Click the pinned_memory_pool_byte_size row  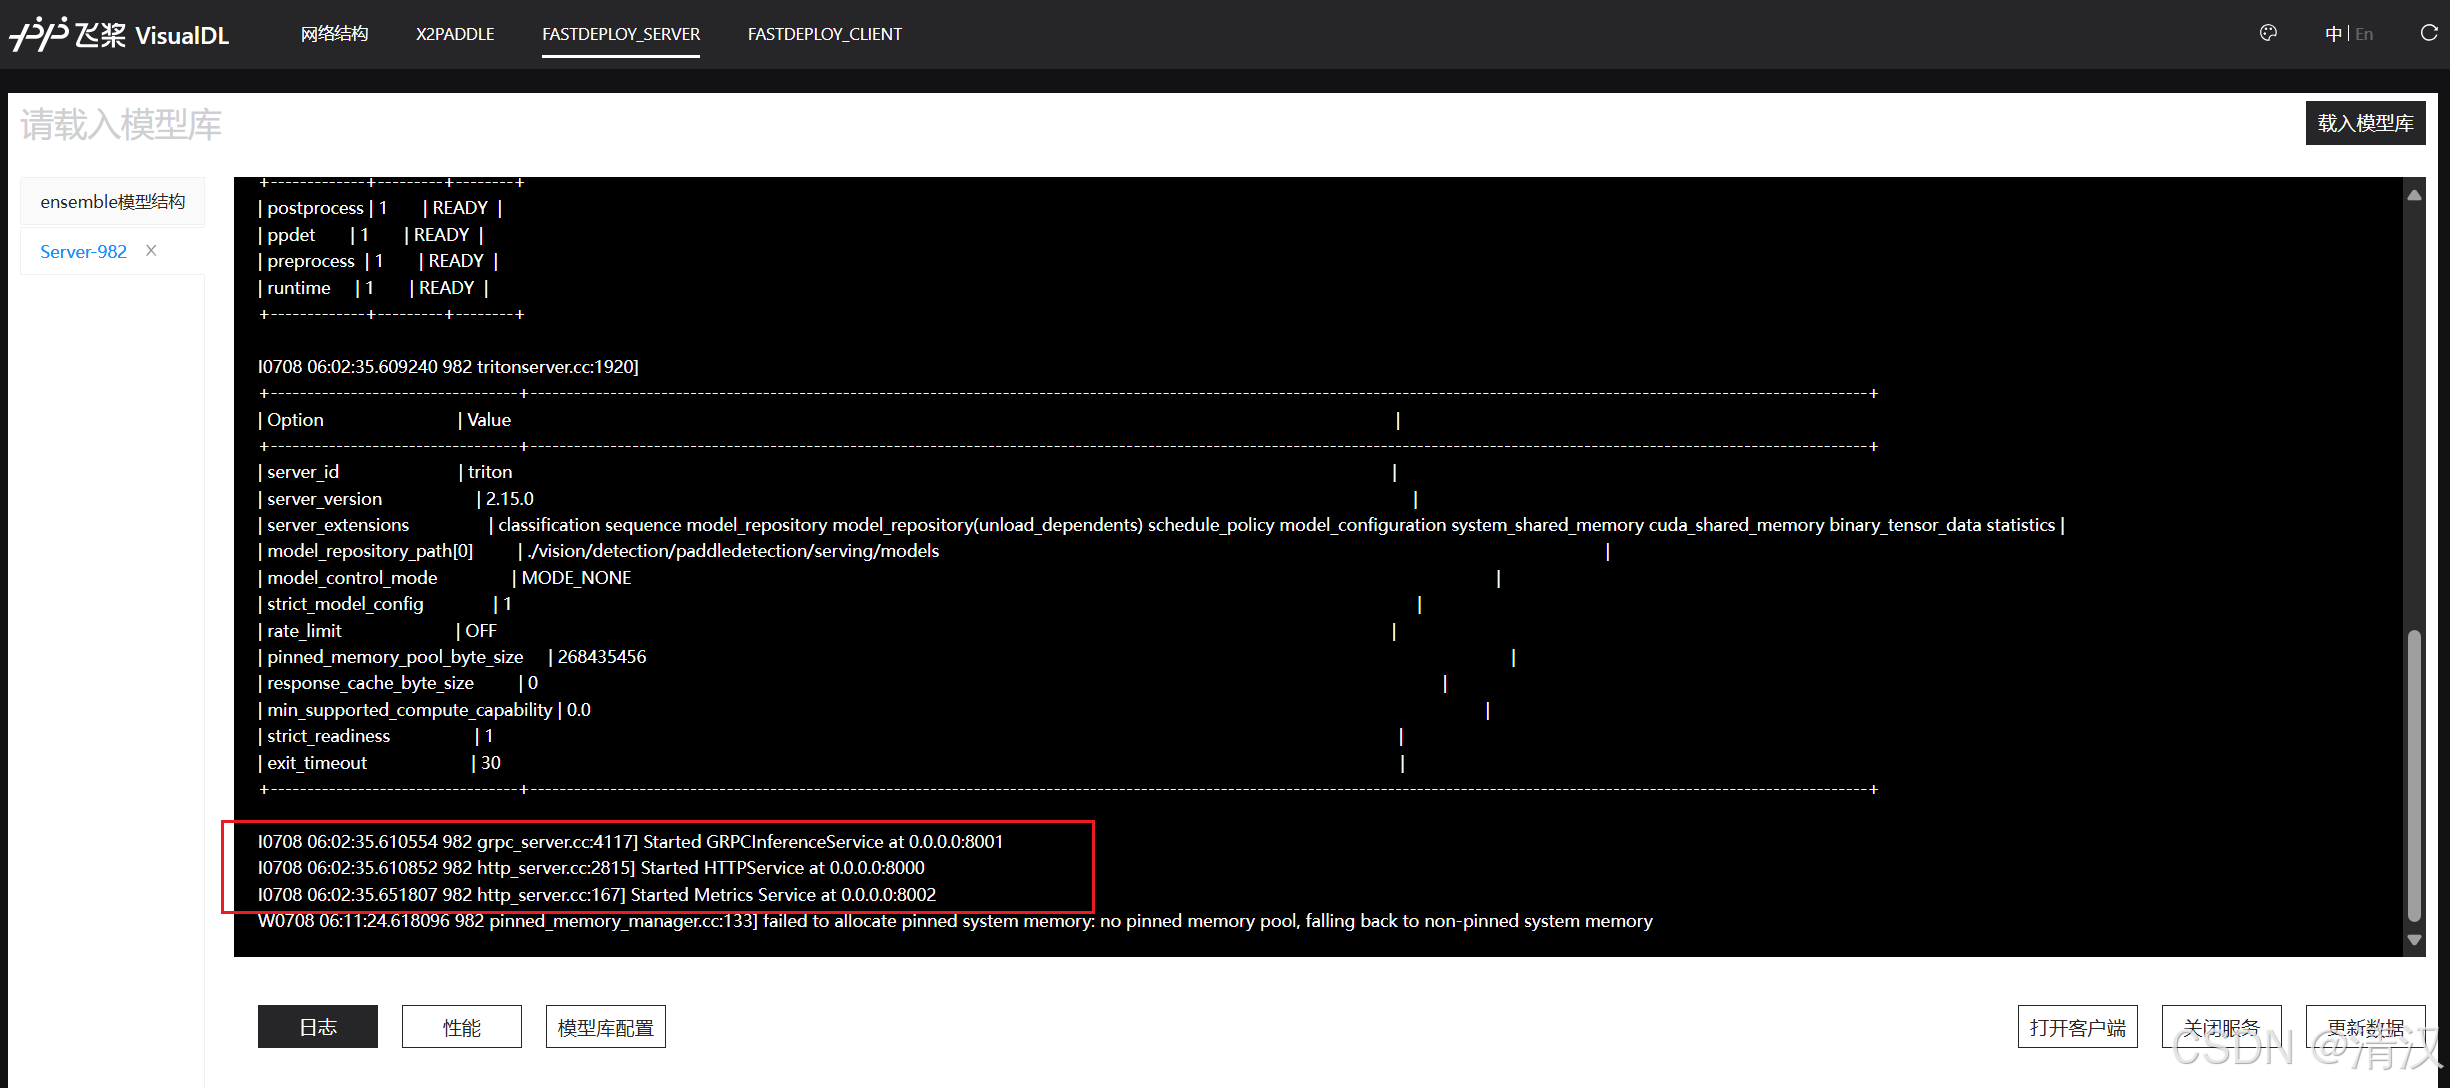coord(886,657)
